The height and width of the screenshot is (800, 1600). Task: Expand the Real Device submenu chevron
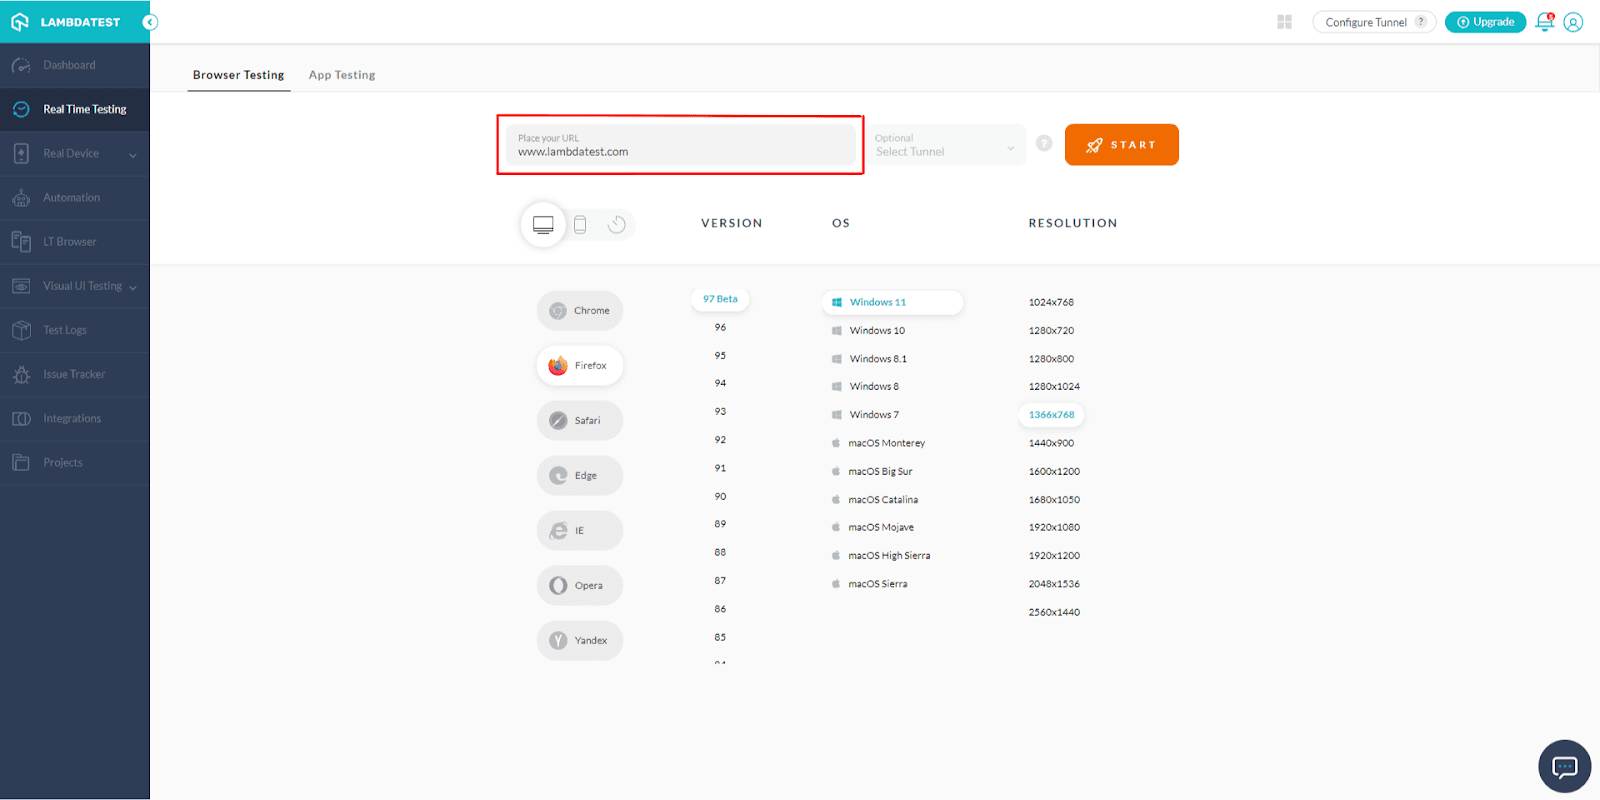click(133, 155)
